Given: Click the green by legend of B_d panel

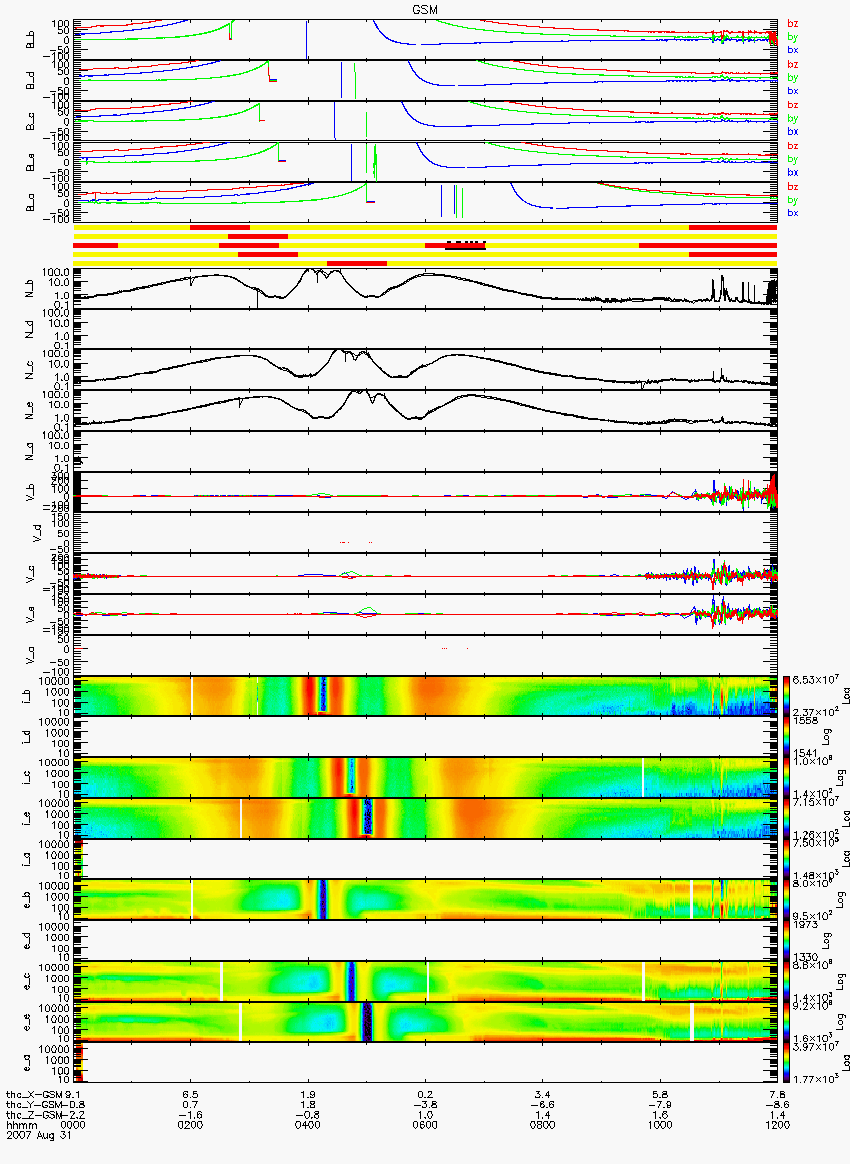Looking at the screenshot, I should (x=793, y=77).
